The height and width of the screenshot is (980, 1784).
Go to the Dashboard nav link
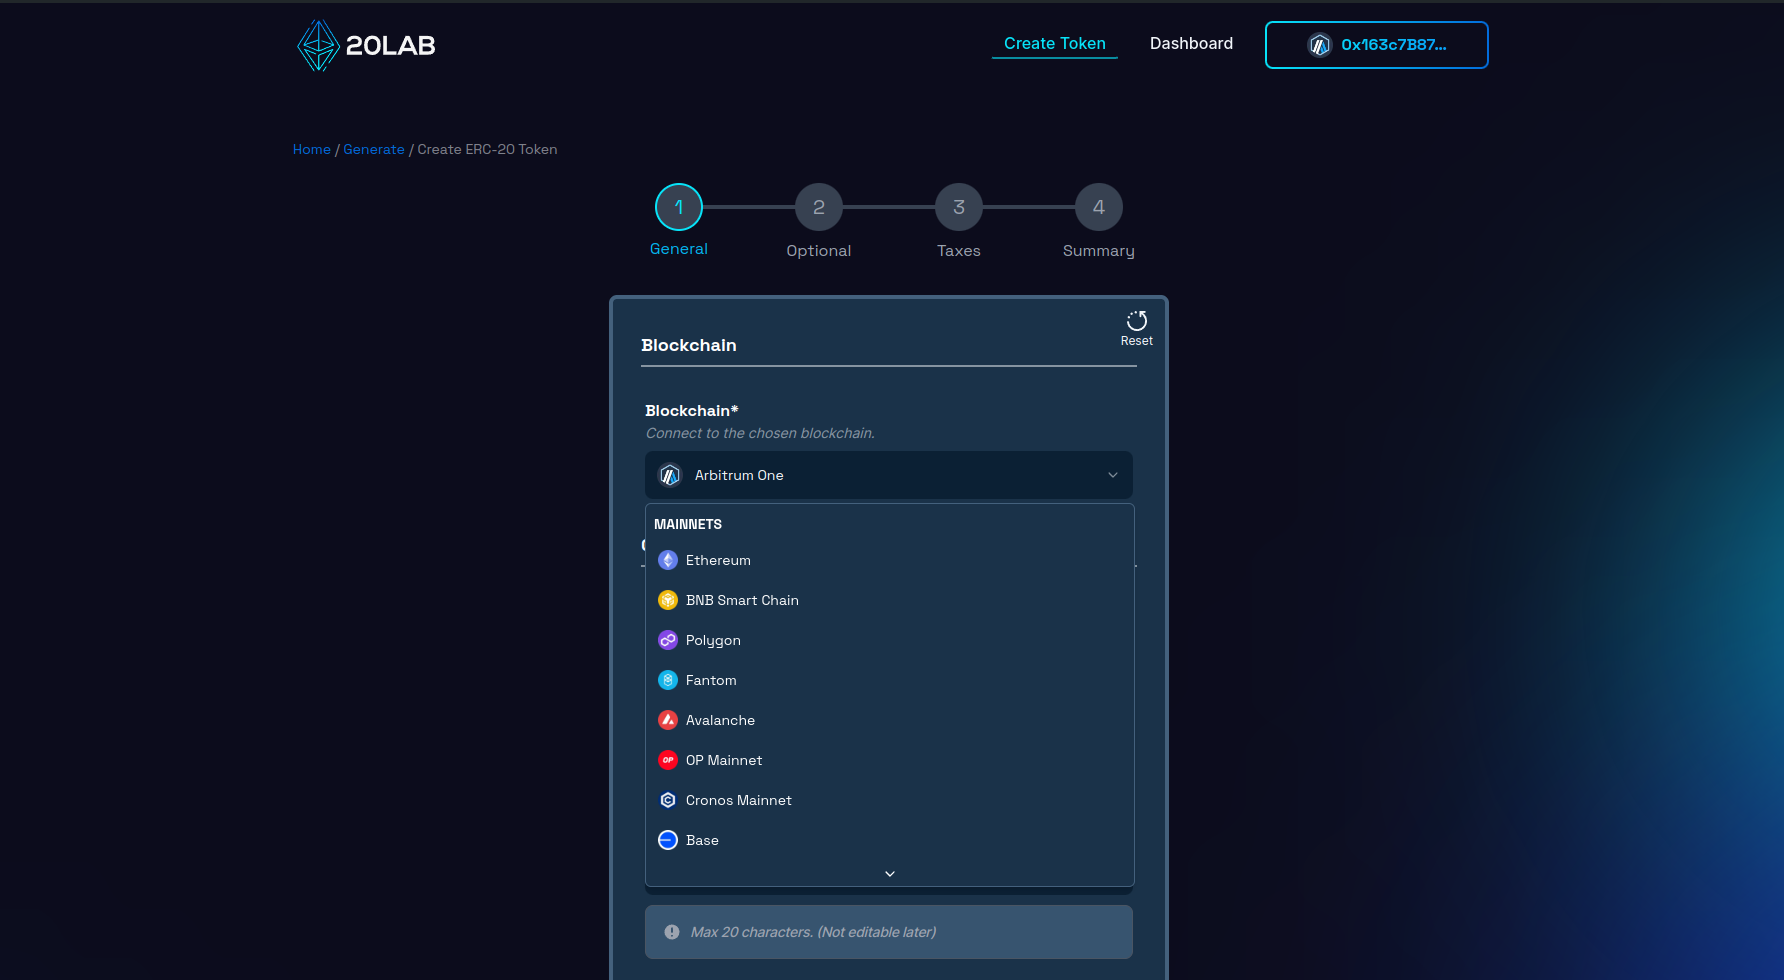[1191, 44]
